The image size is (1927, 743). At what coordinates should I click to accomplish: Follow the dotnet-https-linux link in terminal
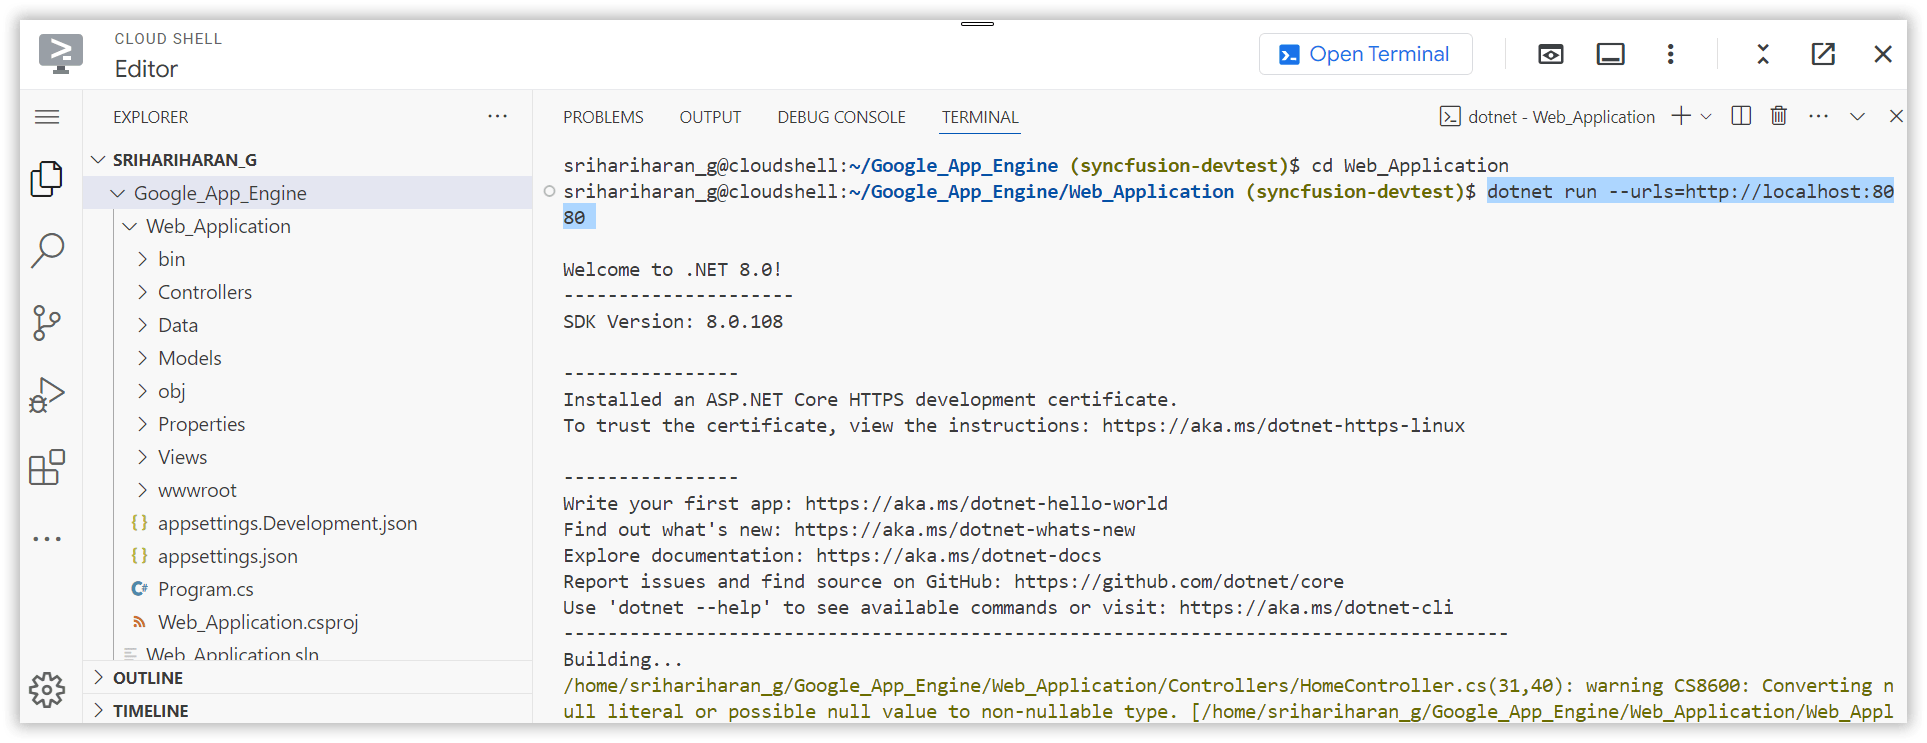click(x=1283, y=426)
